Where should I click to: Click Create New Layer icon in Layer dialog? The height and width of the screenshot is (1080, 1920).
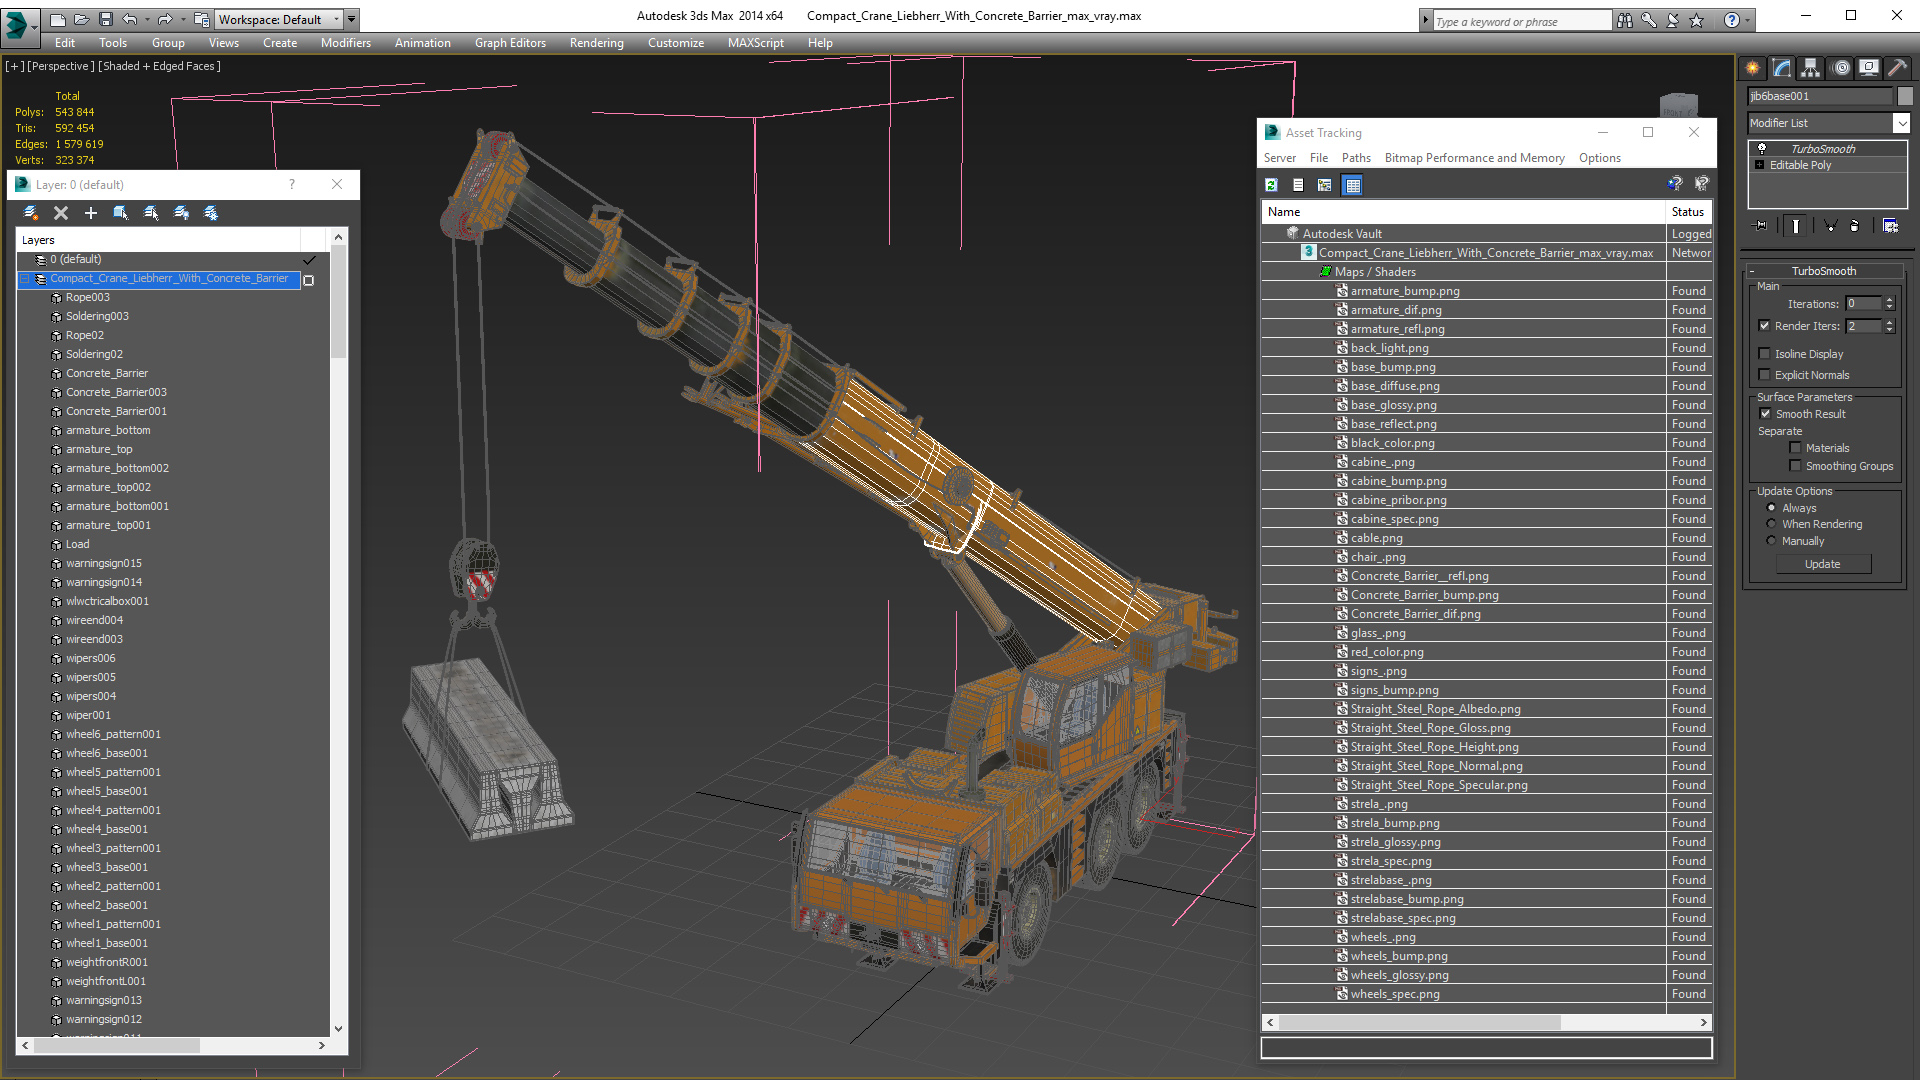tap(31, 212)
